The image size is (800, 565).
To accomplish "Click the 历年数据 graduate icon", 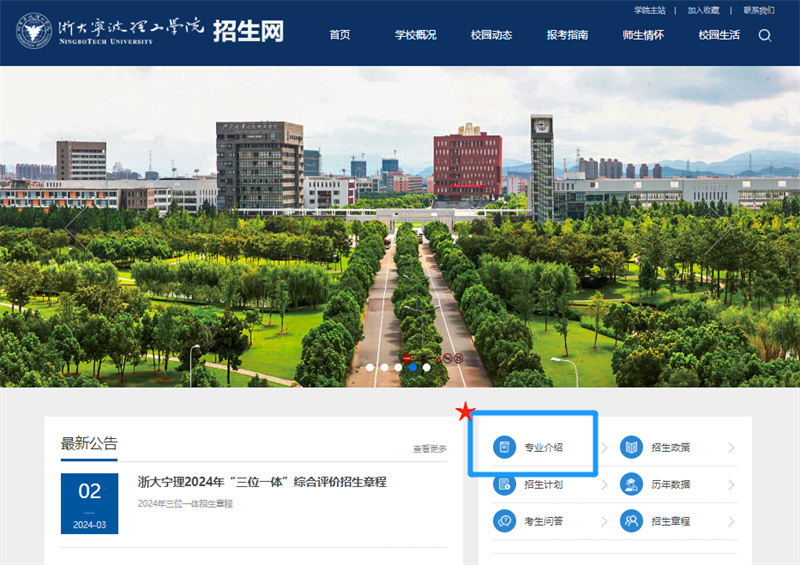I will click(631, 484).
